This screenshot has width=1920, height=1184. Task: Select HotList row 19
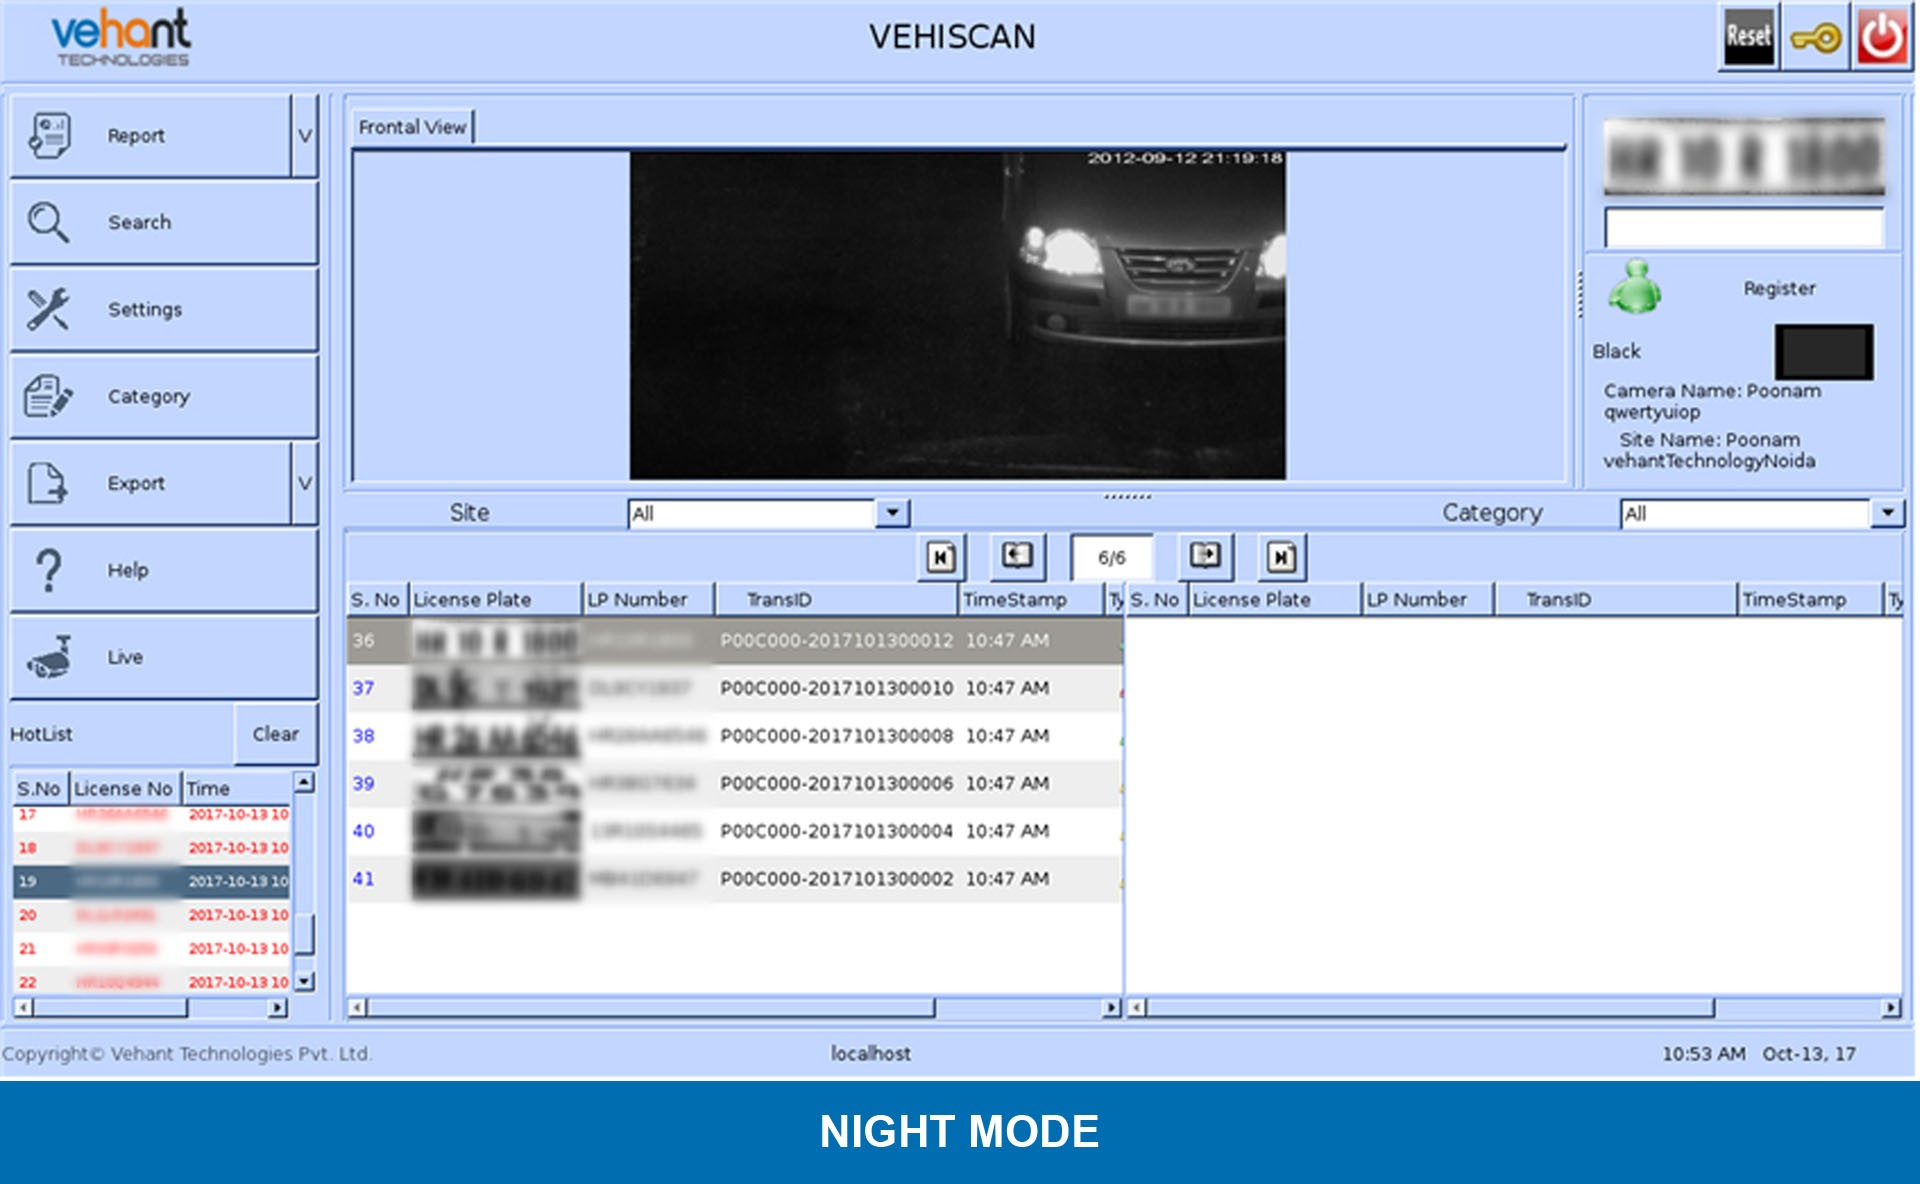click(x=152, y=881)
